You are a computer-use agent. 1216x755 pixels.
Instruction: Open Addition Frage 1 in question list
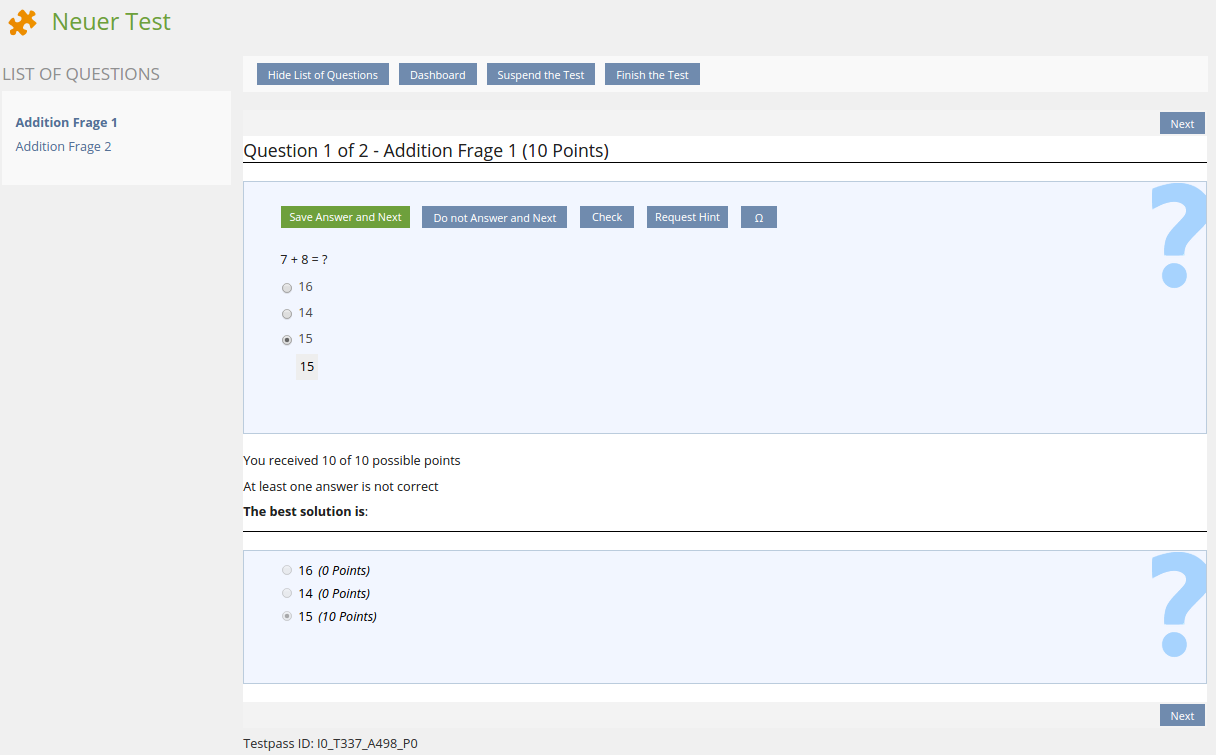[66, 123]
